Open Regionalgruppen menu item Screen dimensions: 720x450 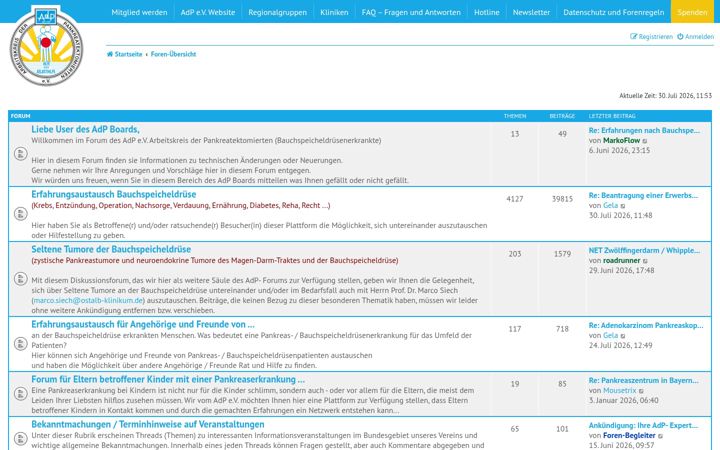[x=277, y=12]
